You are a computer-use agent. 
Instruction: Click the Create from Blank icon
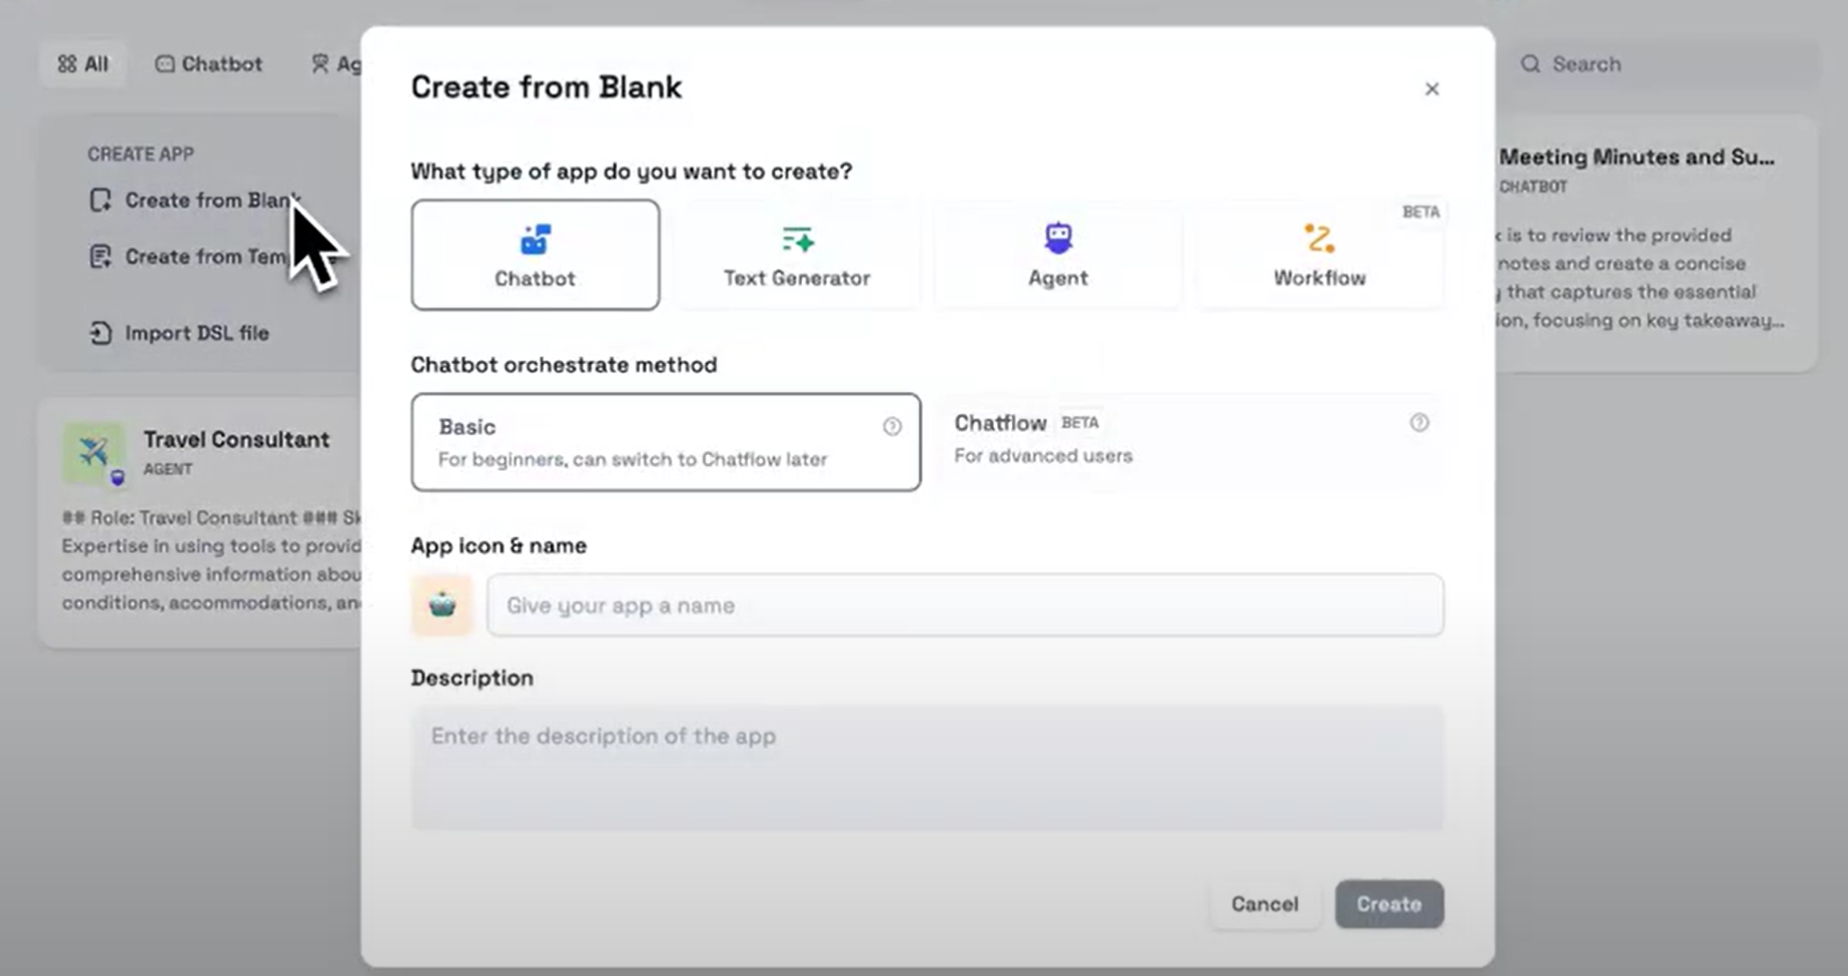click(100, 200)
